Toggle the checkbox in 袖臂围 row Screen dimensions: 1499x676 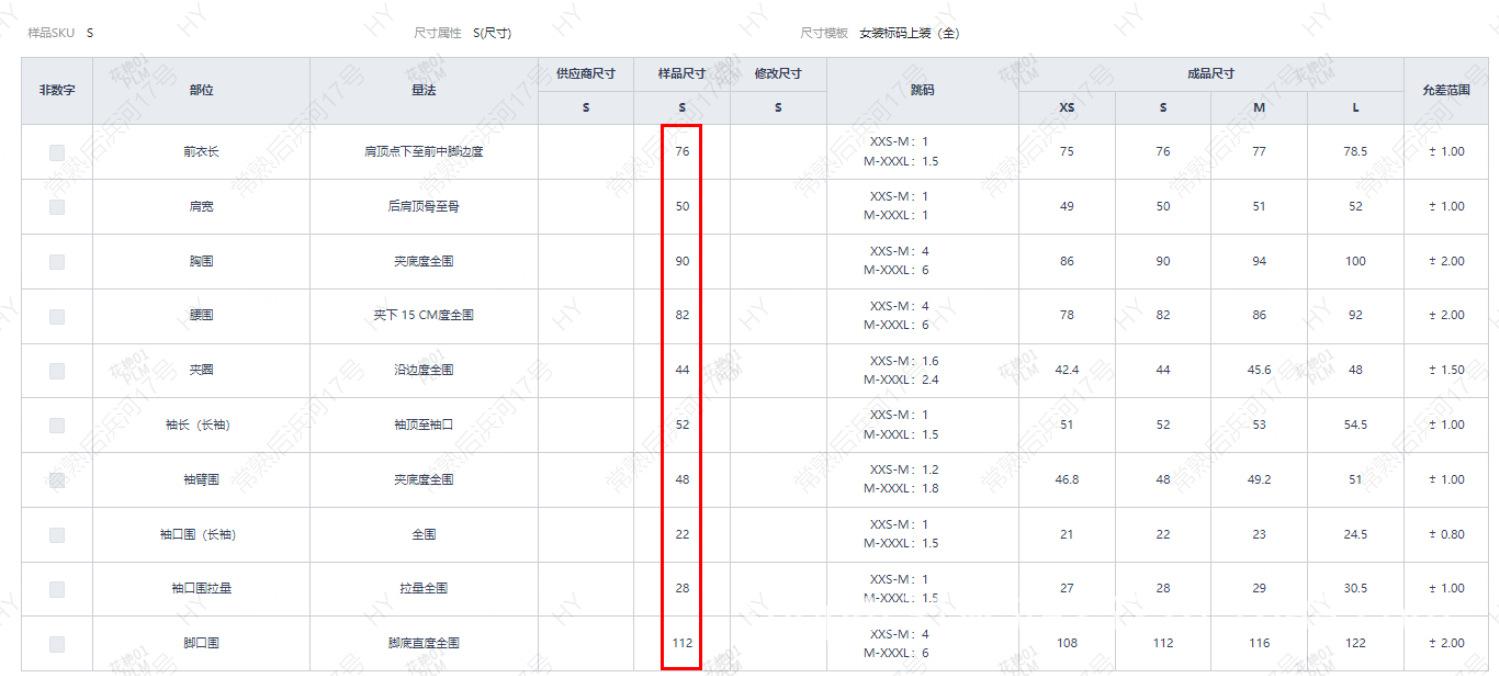57,479
